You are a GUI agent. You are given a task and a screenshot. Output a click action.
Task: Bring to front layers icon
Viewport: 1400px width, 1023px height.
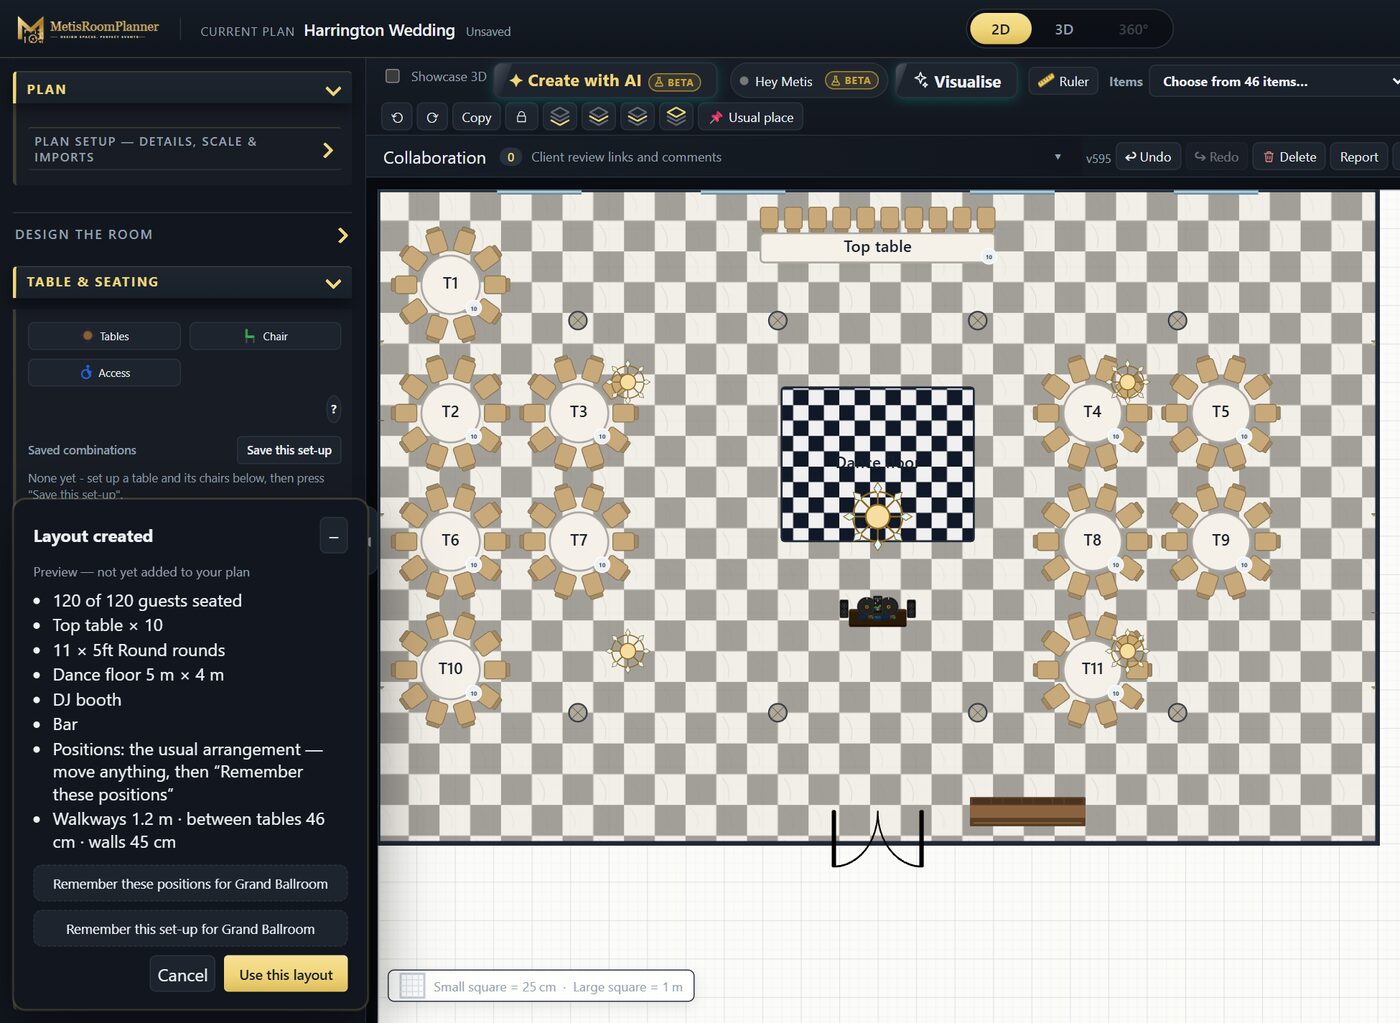(676, 117)
